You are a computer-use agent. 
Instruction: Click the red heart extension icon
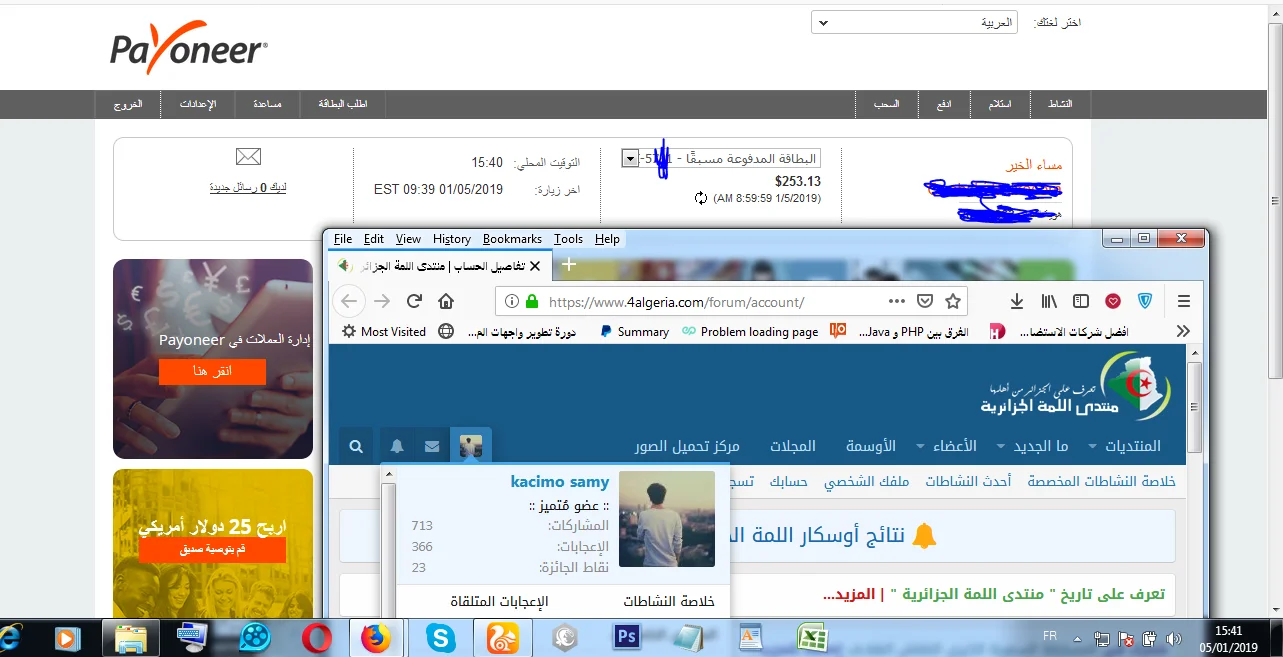[1113, 301]
